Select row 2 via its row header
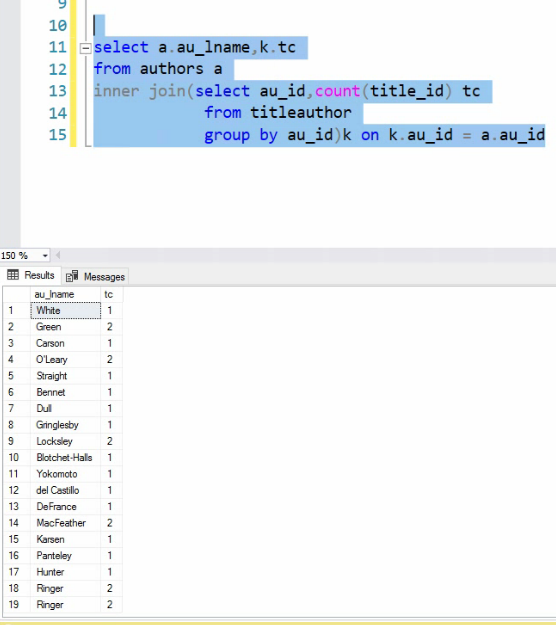Viewport: 556px width, 625px height. pos(16,327)
